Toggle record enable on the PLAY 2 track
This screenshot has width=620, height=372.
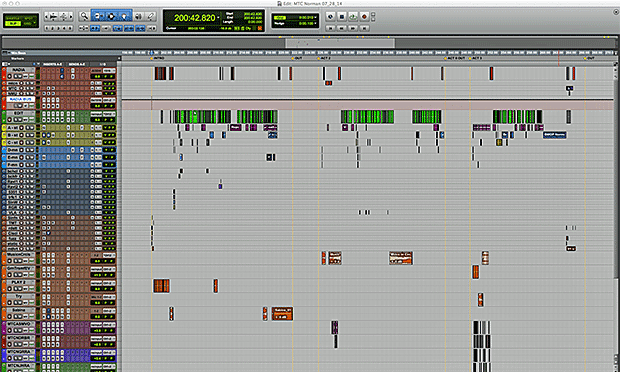point(9,289)
